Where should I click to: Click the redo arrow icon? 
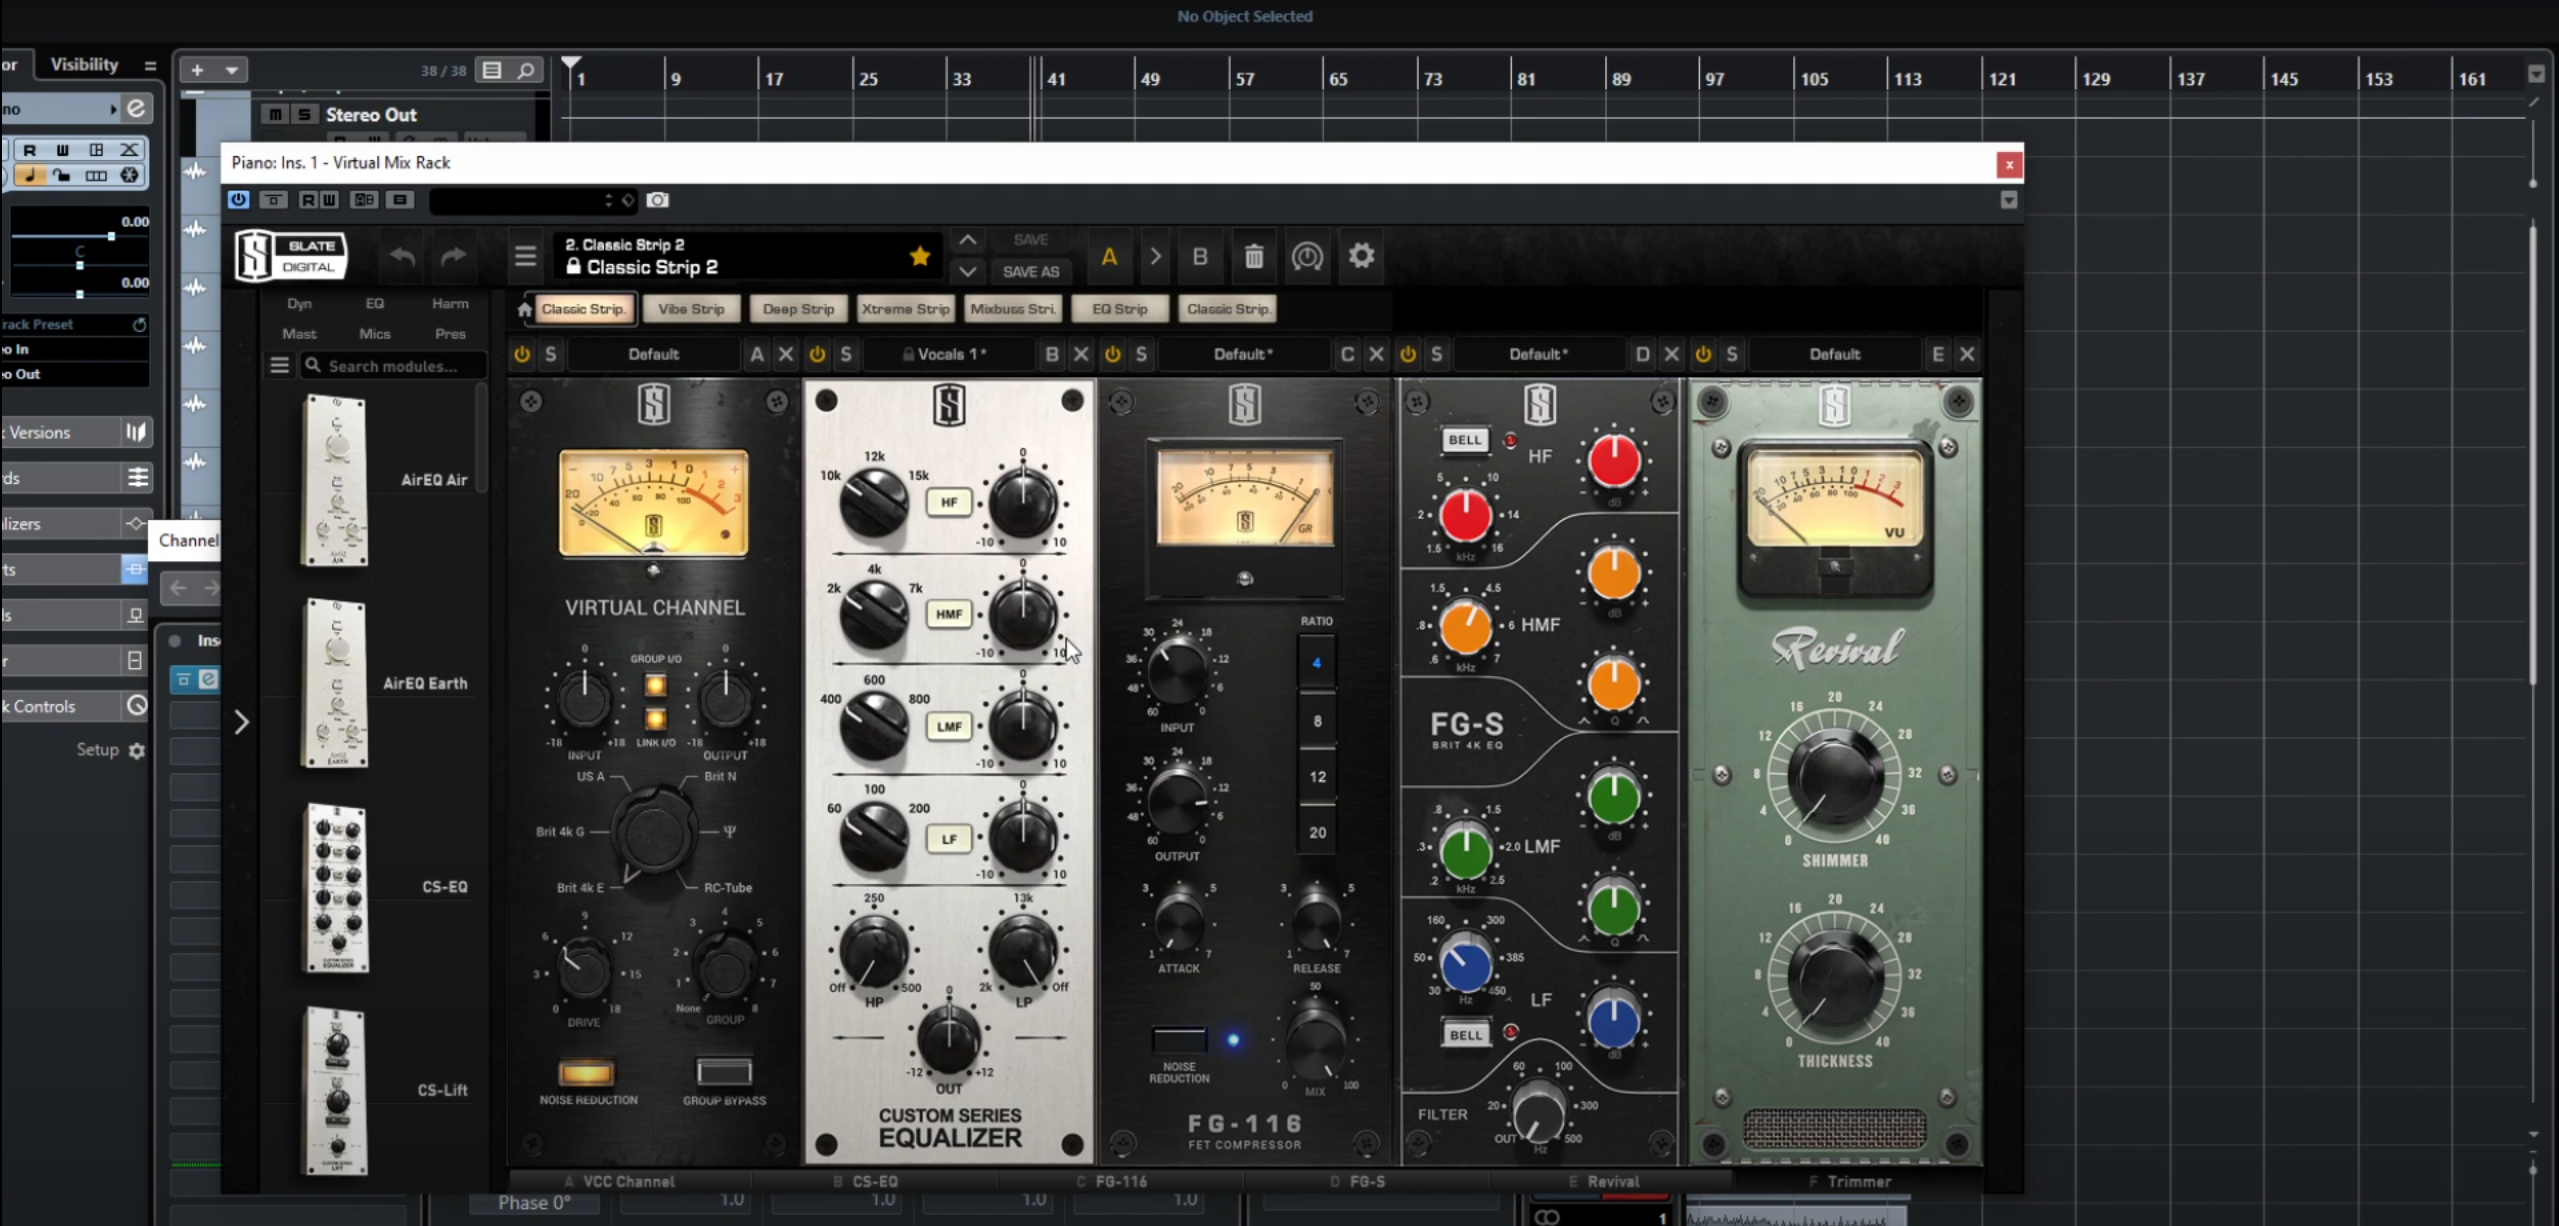click(x=453, y=257)
